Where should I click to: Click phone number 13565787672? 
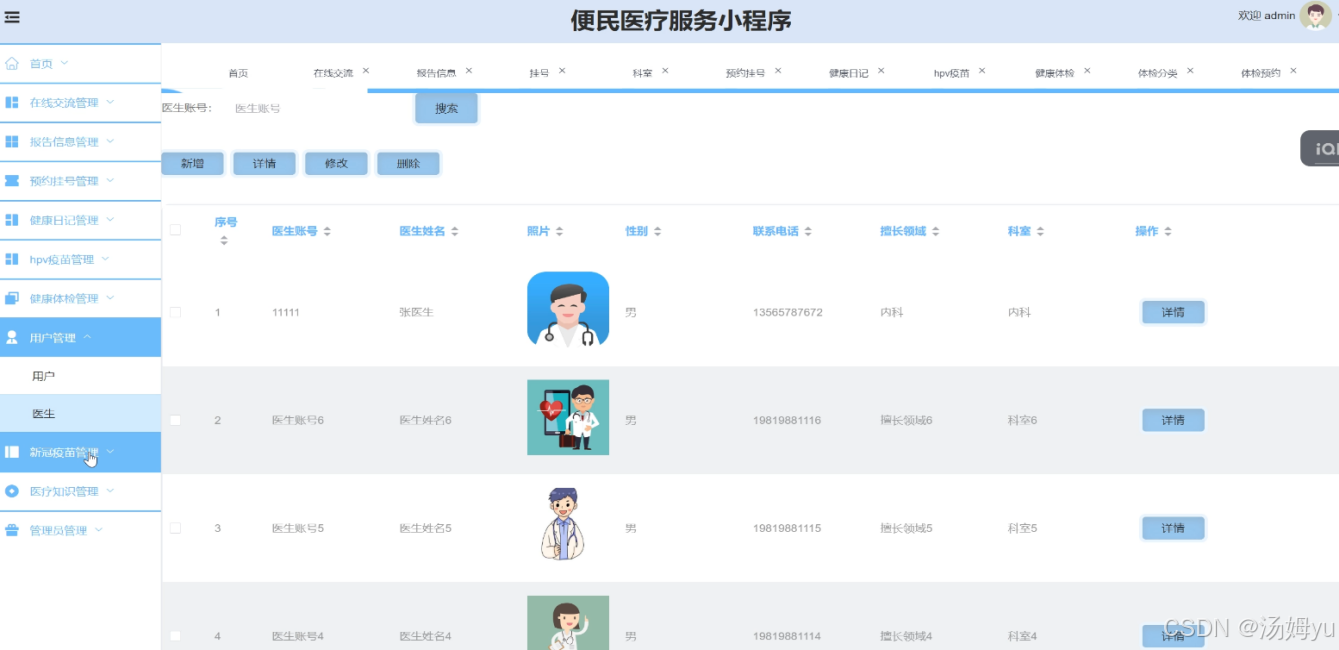pos(788,312)
